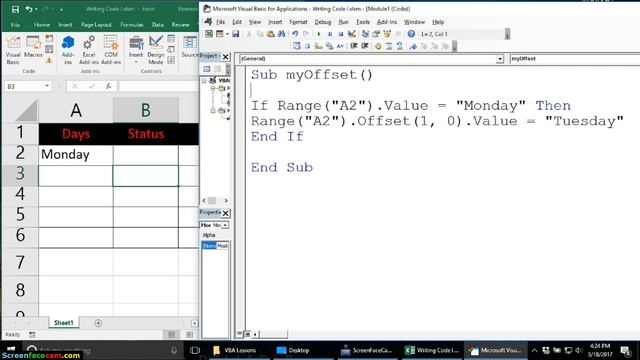Click the Status header cell

pyautogui.click(x=146, y=134)
